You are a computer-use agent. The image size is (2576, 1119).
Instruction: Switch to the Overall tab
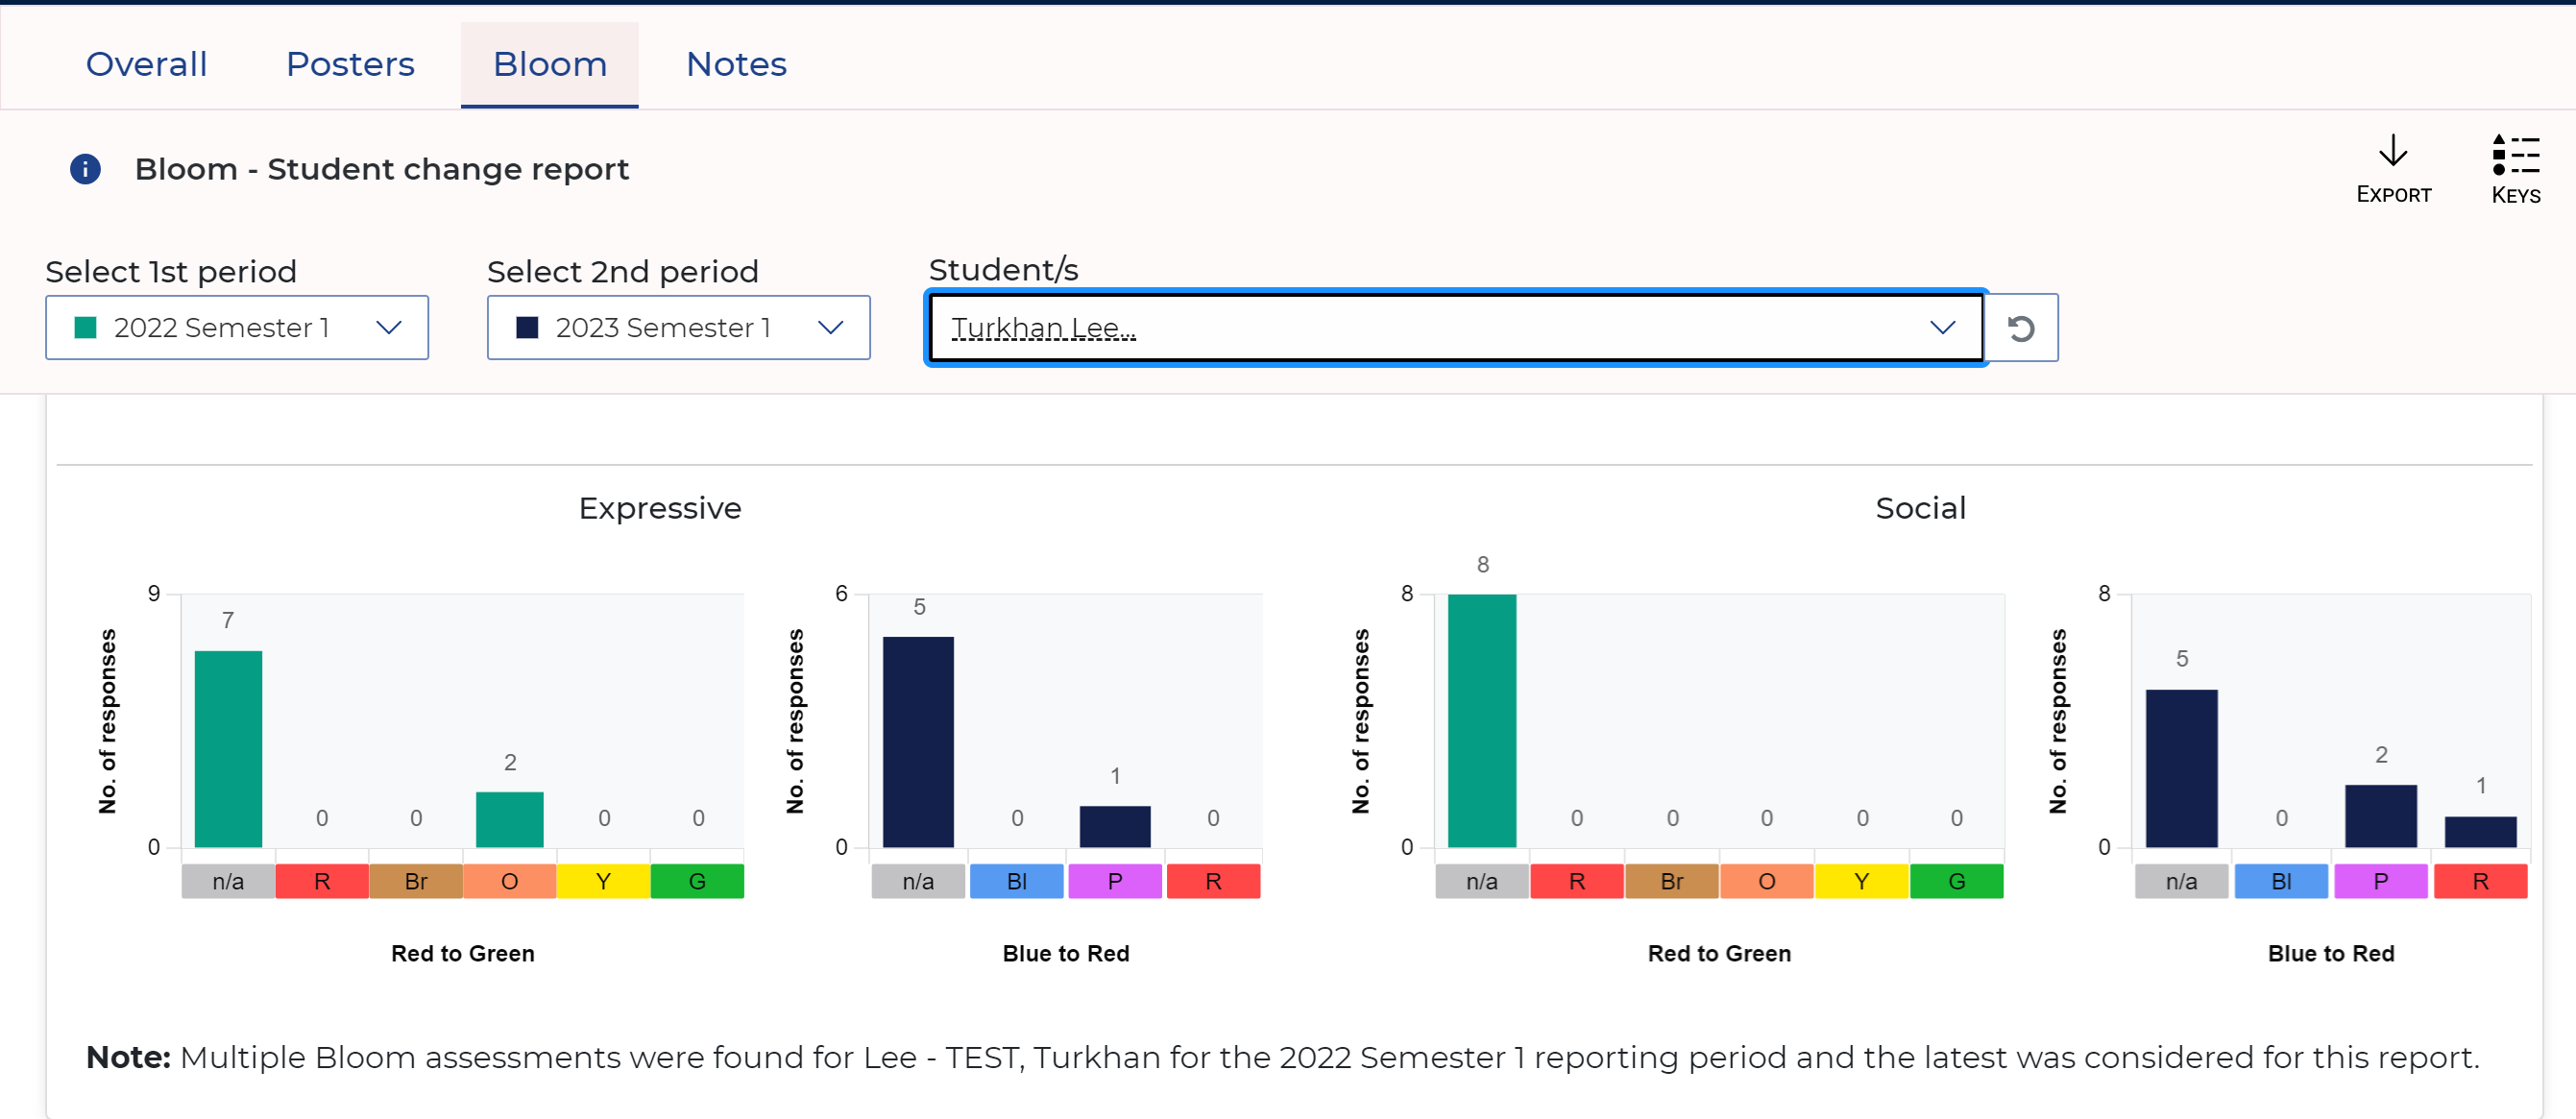pyautogui.click(x=147, y=65)
